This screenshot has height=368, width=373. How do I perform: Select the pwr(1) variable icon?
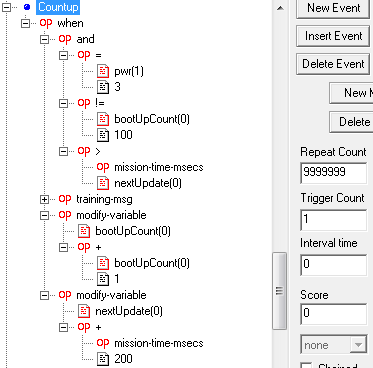103,71
